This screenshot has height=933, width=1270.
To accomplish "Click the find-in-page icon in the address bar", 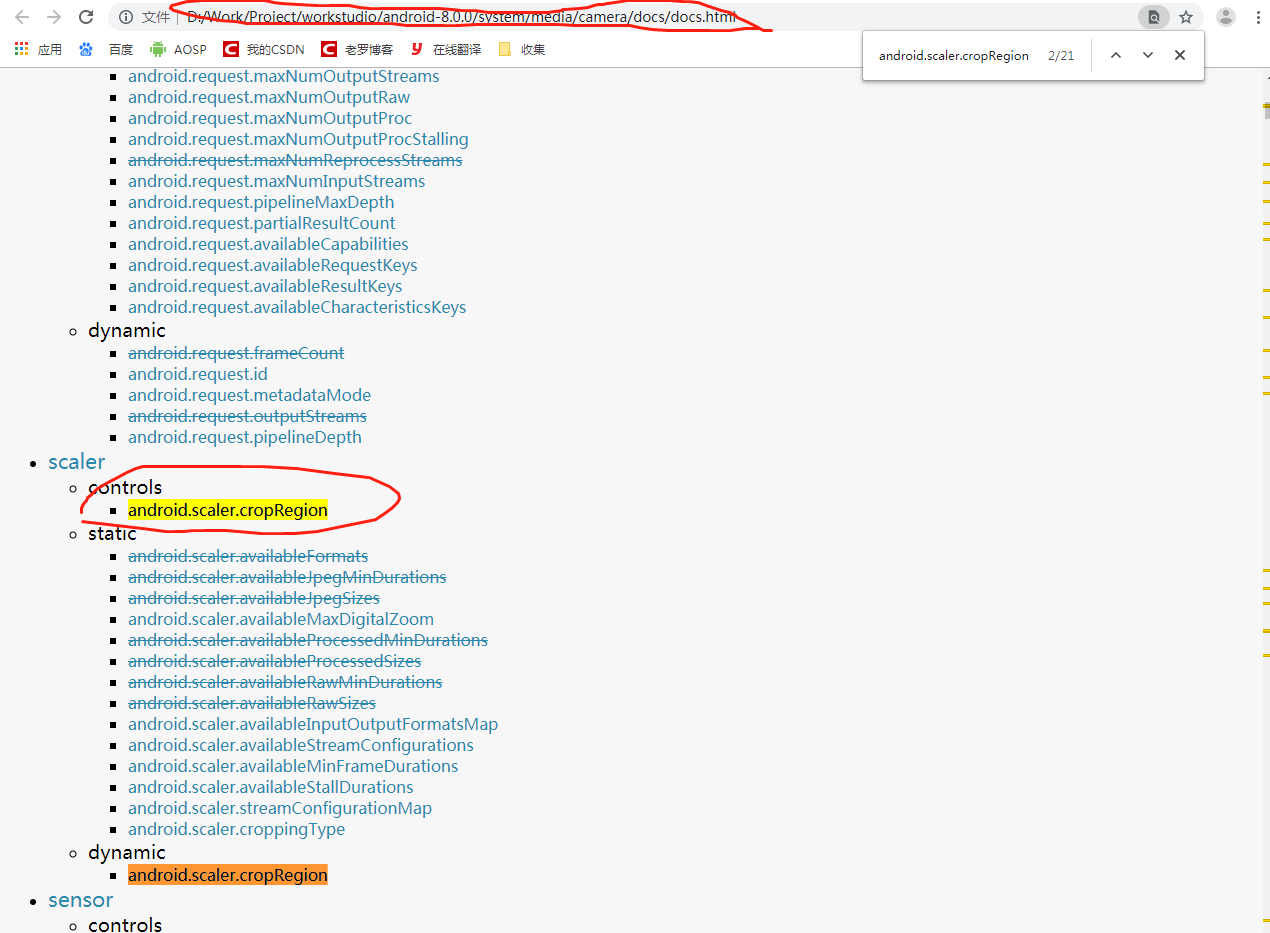I will pyautogui.click(x=1153, y=17).
